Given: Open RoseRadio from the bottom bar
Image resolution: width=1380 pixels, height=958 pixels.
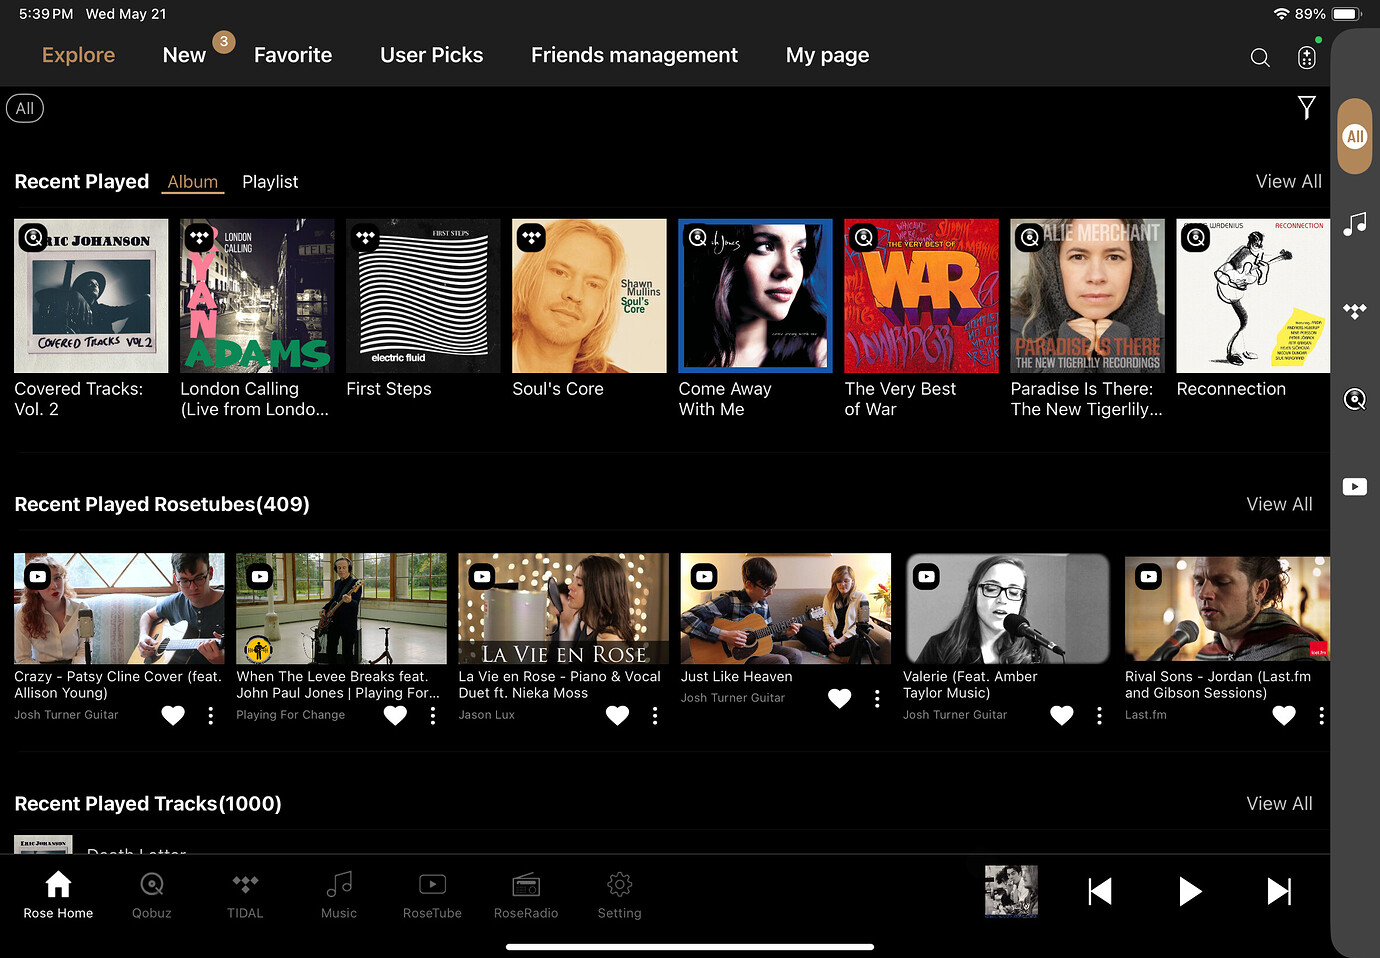Looking at the screenshot, I should point(526,894).
